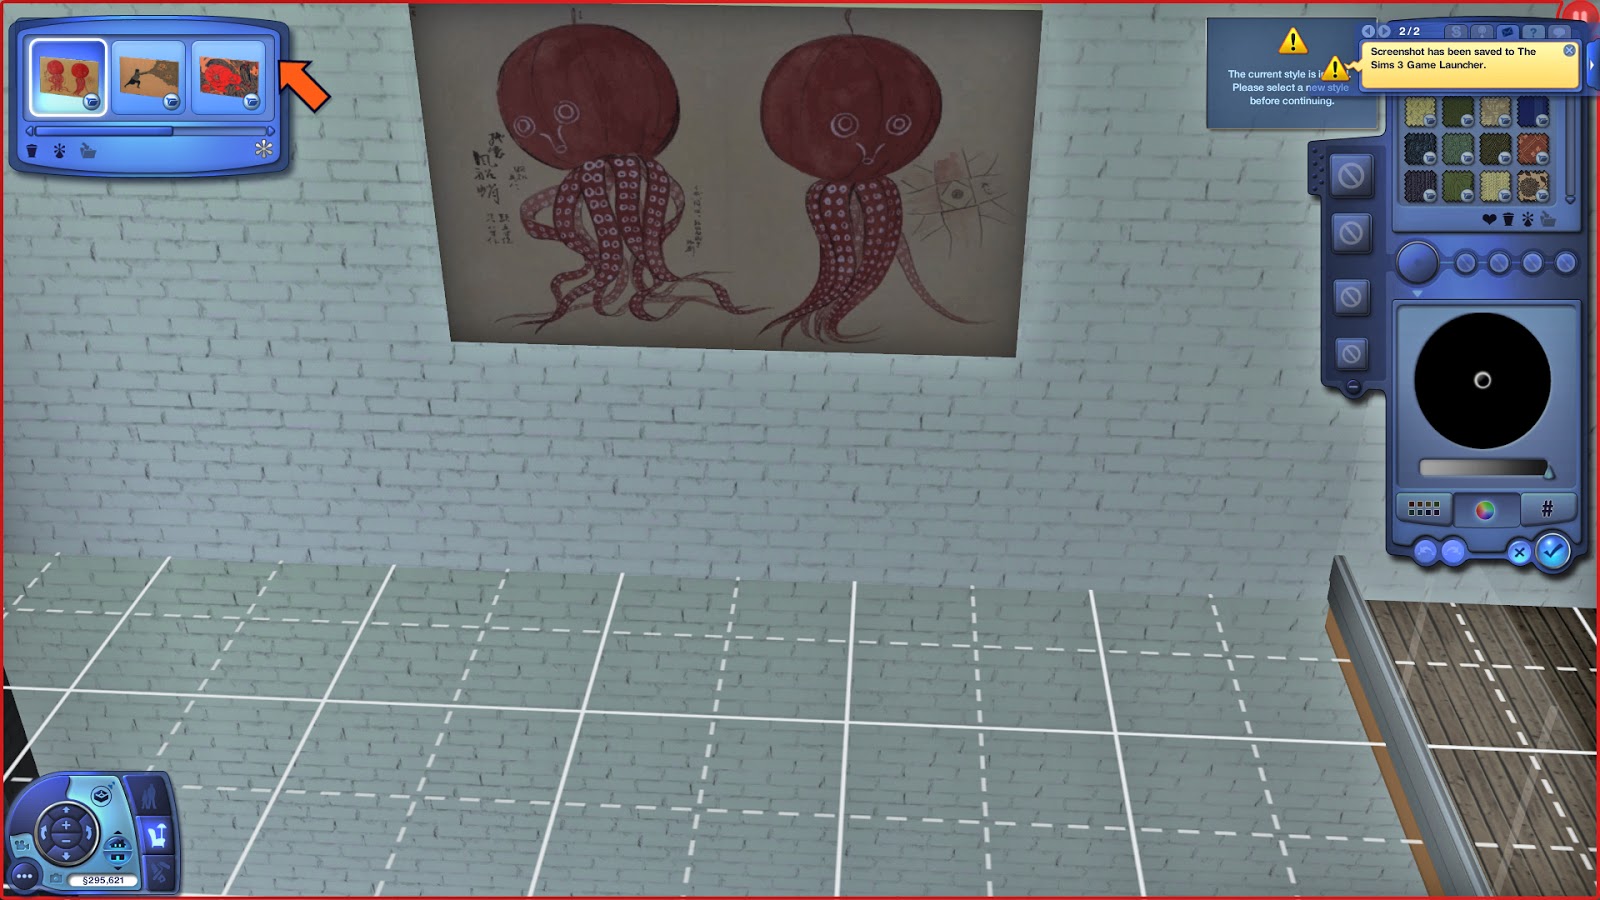
Task: Tilt camera up with up arrow
Action: tap(66, 810)
